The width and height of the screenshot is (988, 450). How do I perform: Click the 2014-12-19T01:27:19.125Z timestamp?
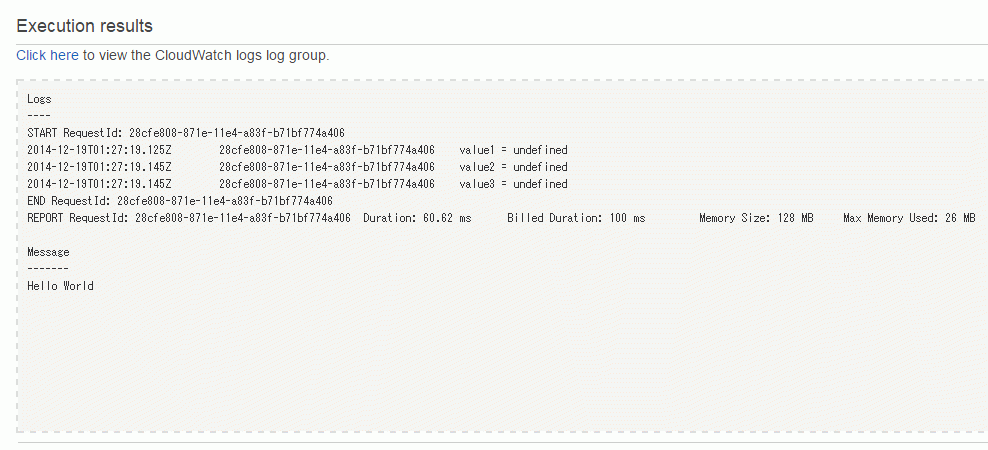(x=100, y=150)
